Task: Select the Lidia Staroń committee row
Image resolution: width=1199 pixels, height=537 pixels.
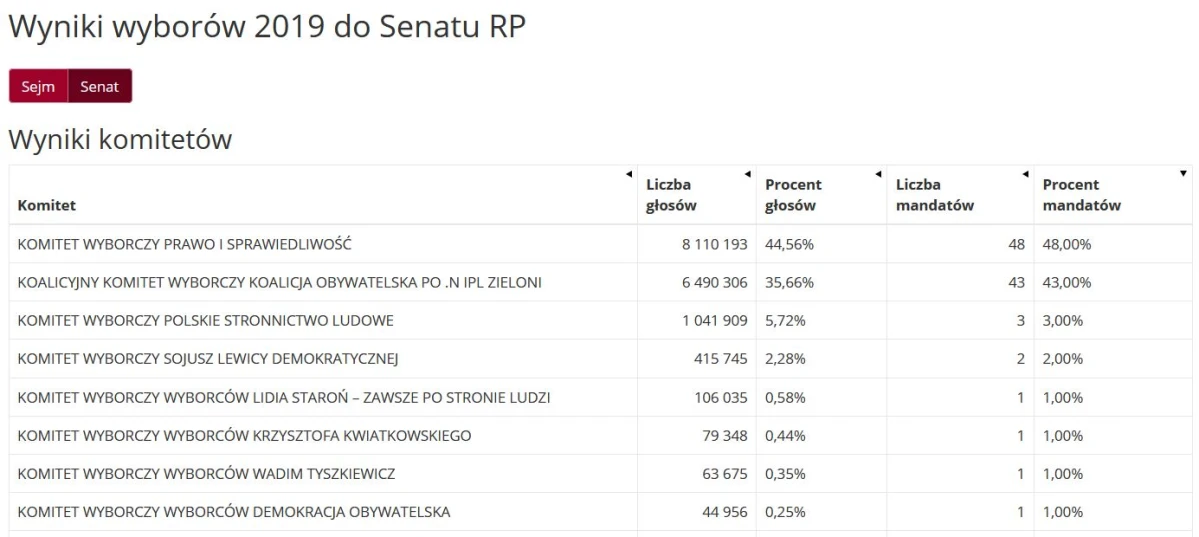Action: point(600,397)
